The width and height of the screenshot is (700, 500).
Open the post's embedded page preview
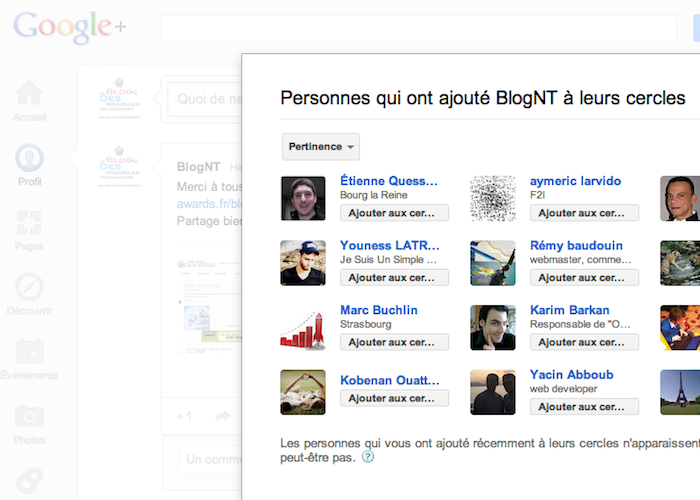coord(209,306)
